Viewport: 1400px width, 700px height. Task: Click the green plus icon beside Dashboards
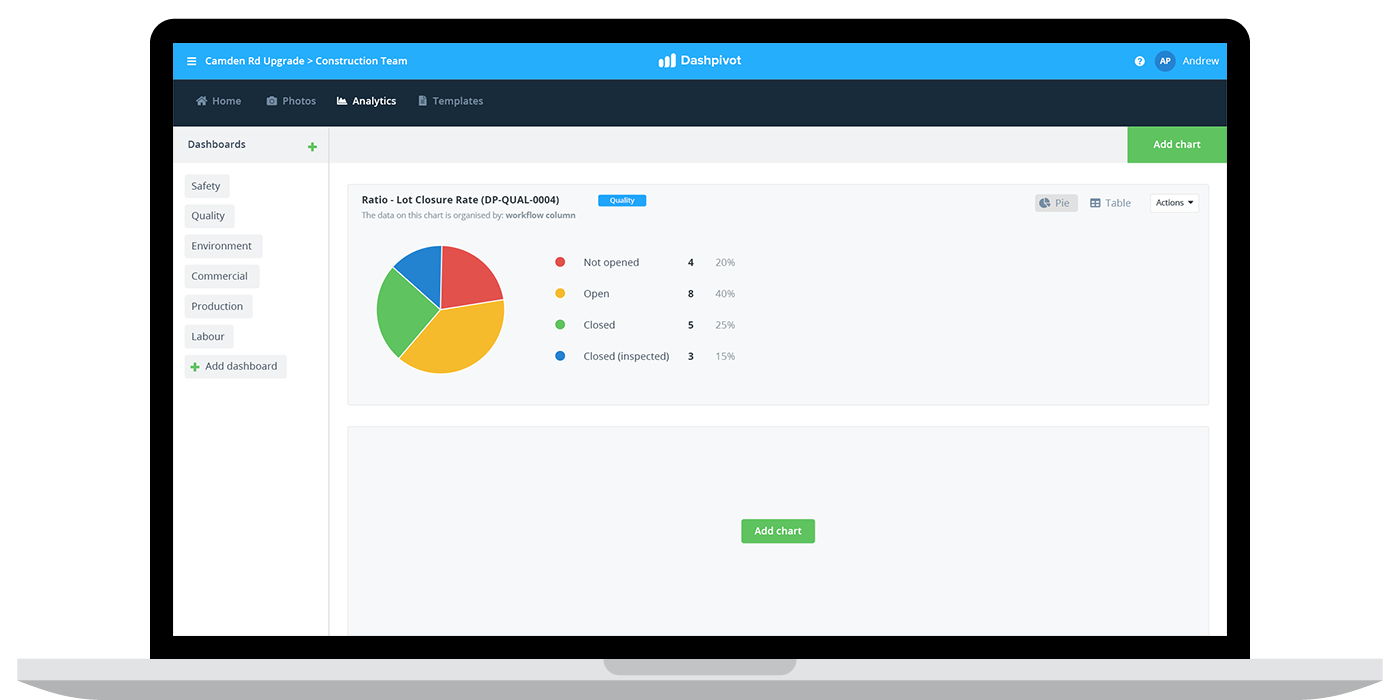pyautogui.click(x=312, y=147)
